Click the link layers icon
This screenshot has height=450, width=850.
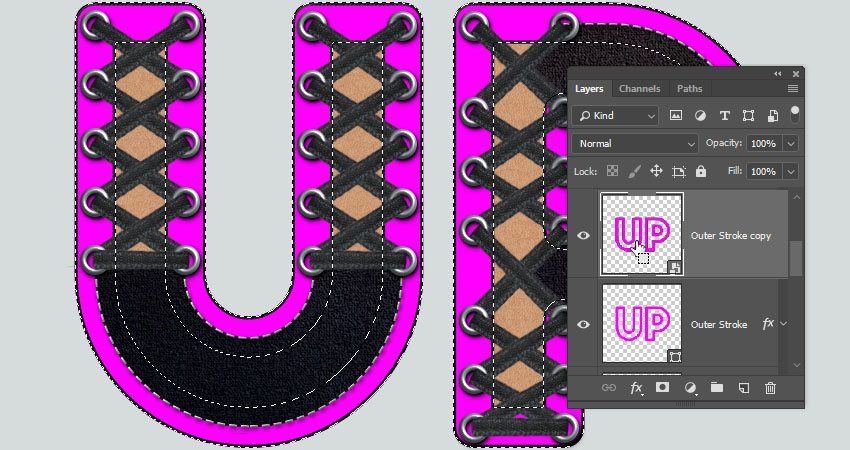coord(609,388)
